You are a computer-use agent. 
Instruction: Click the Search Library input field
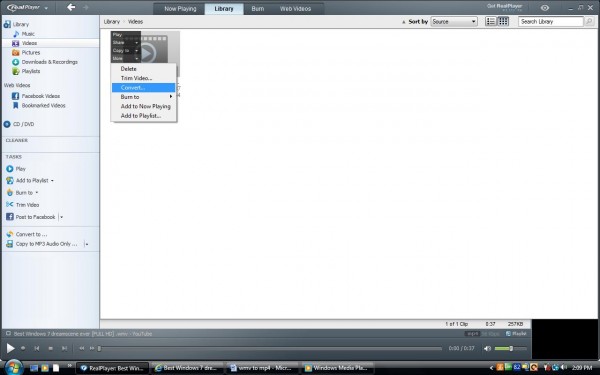tap(551, 21)
